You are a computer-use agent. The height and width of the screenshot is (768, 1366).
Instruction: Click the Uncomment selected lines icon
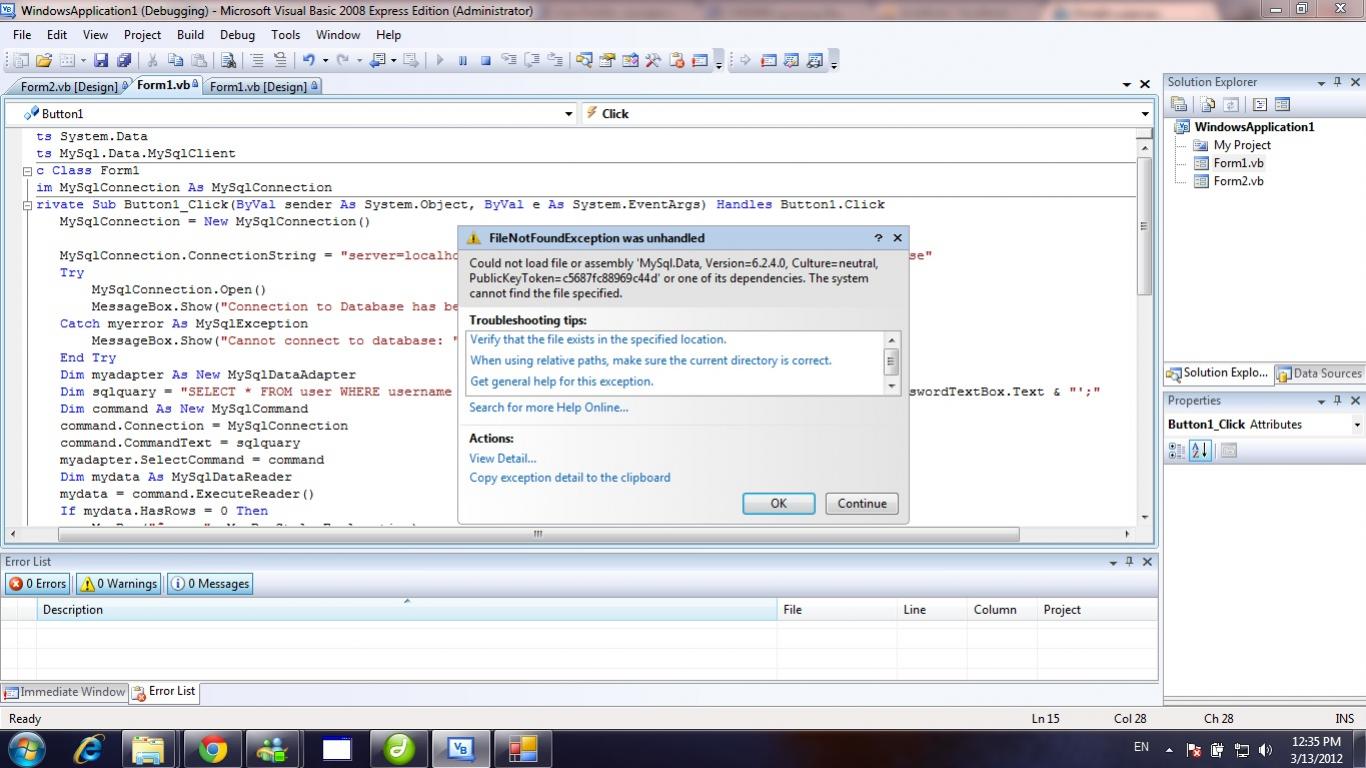click(x=280, y=61)
